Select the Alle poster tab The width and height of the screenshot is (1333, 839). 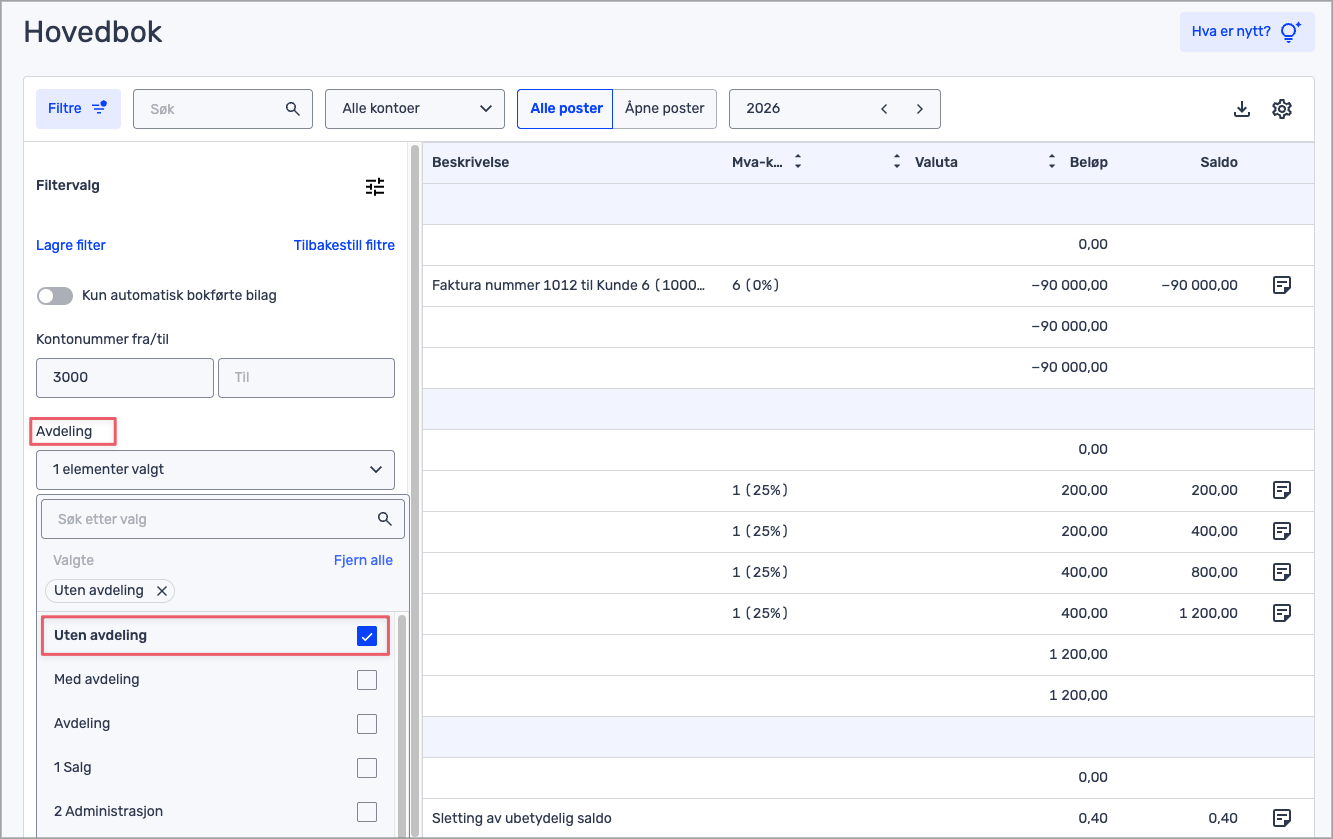point(566,109)
